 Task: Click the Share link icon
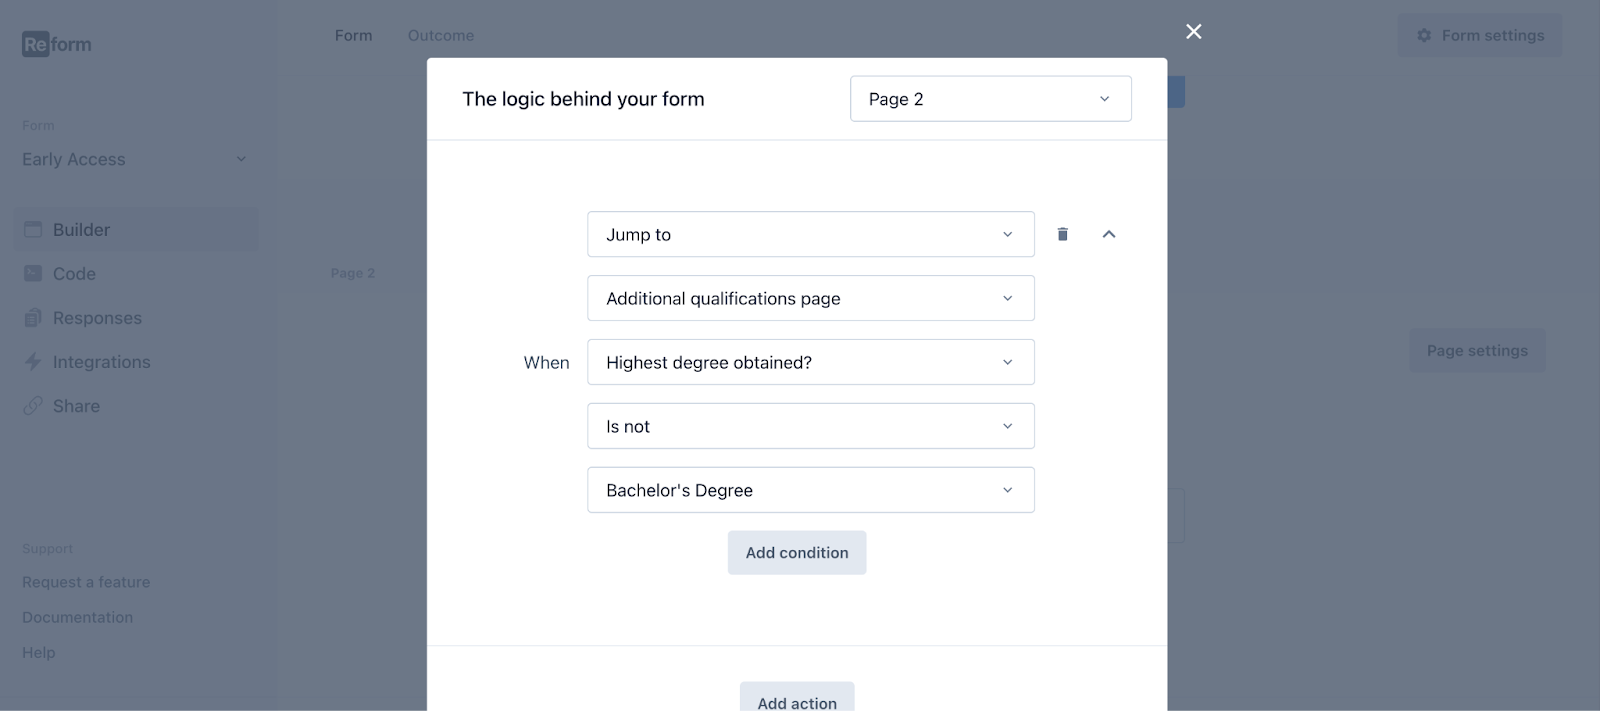click(33, 406)
